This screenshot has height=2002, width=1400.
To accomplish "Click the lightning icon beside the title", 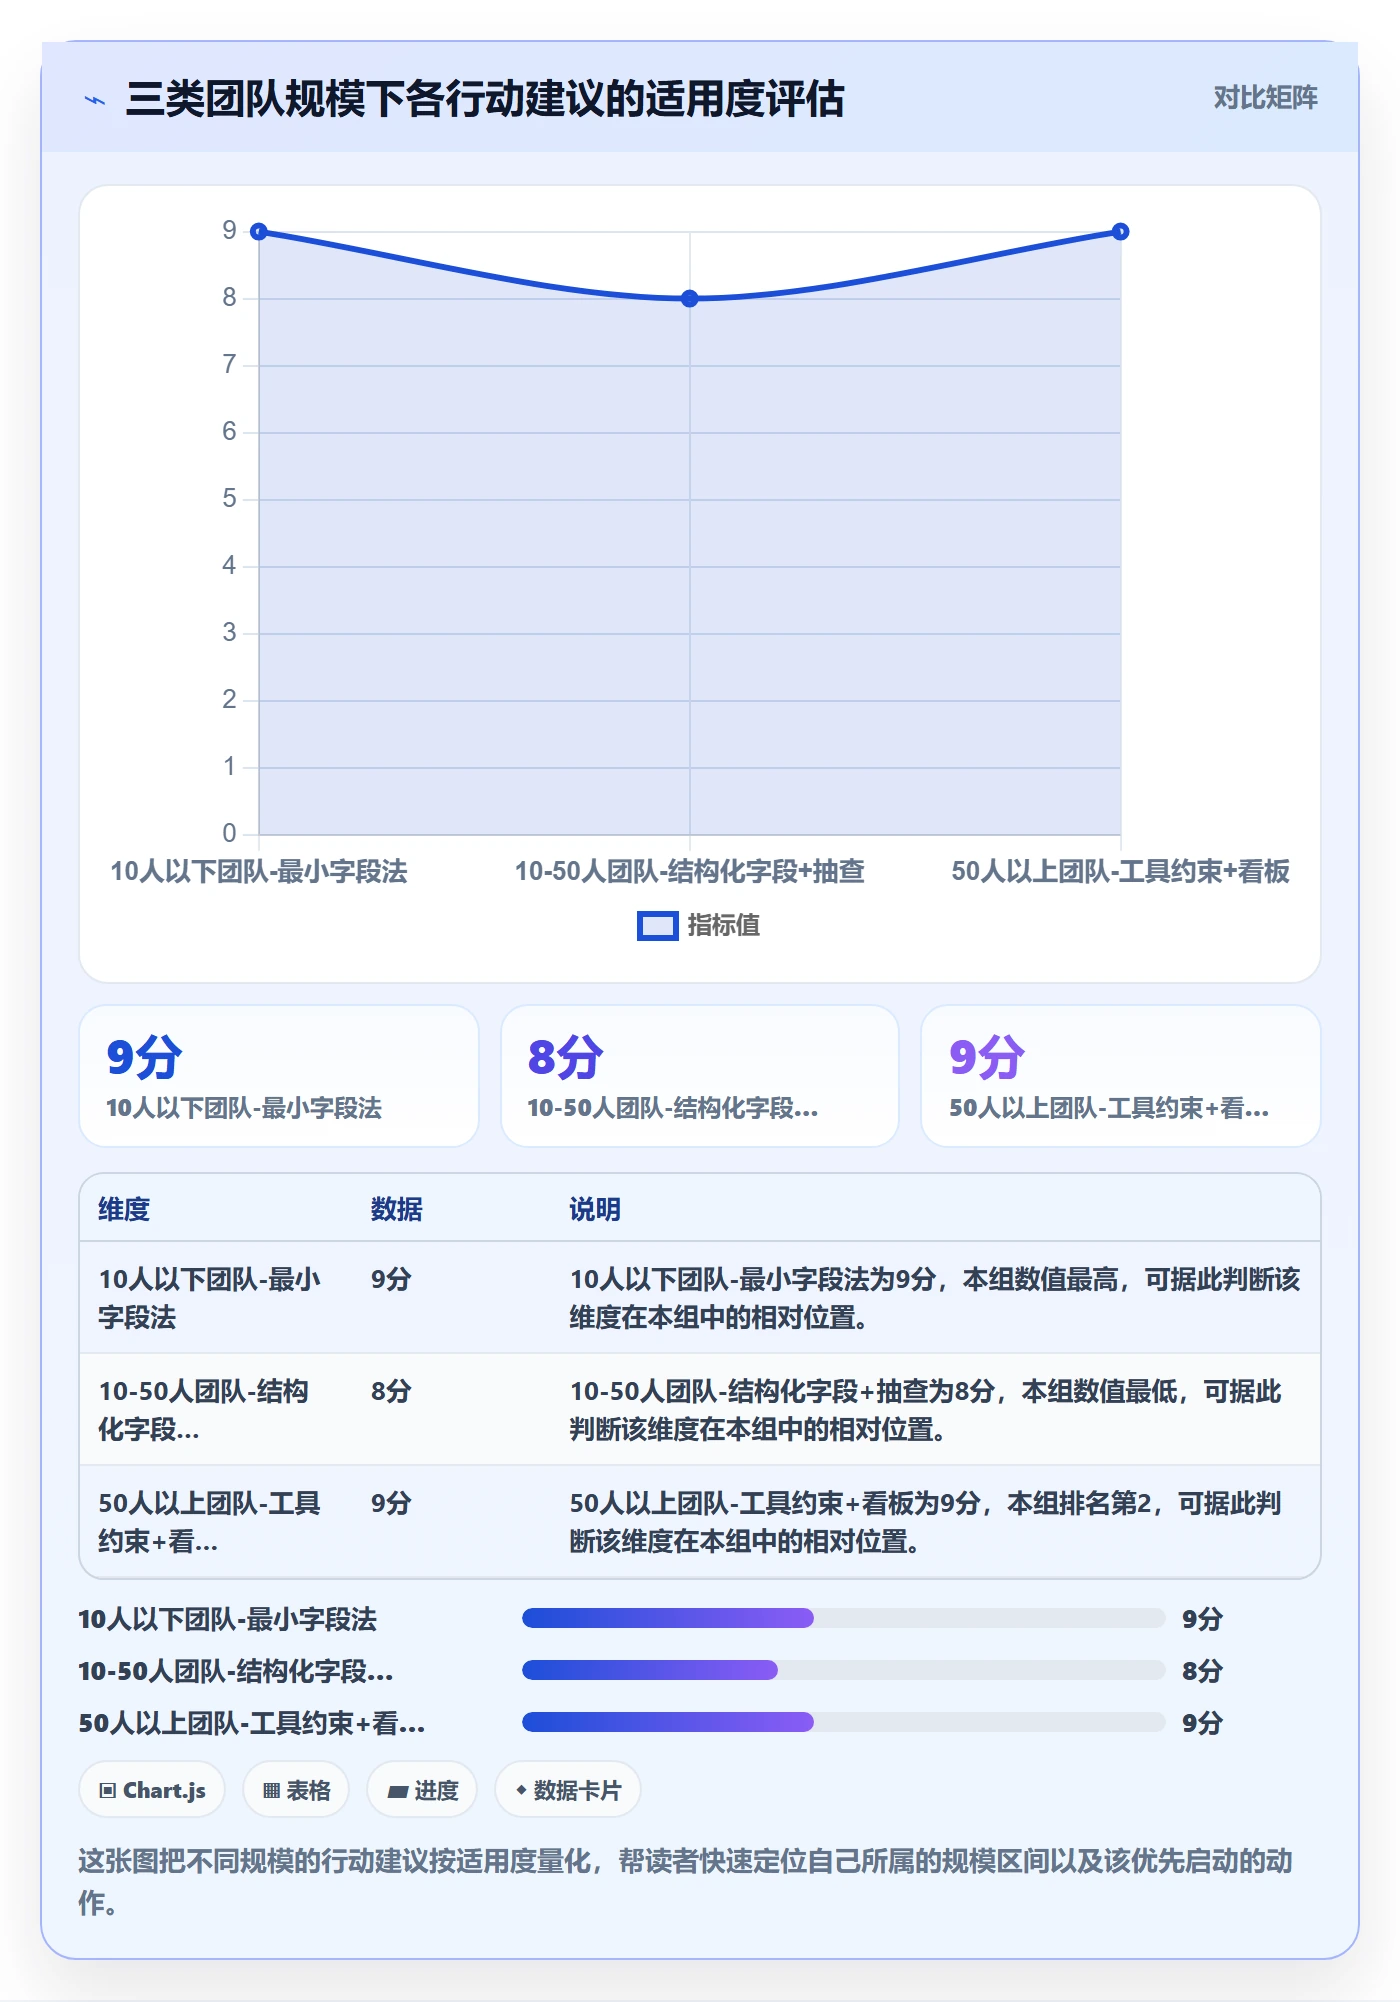I will pos(95,100).
